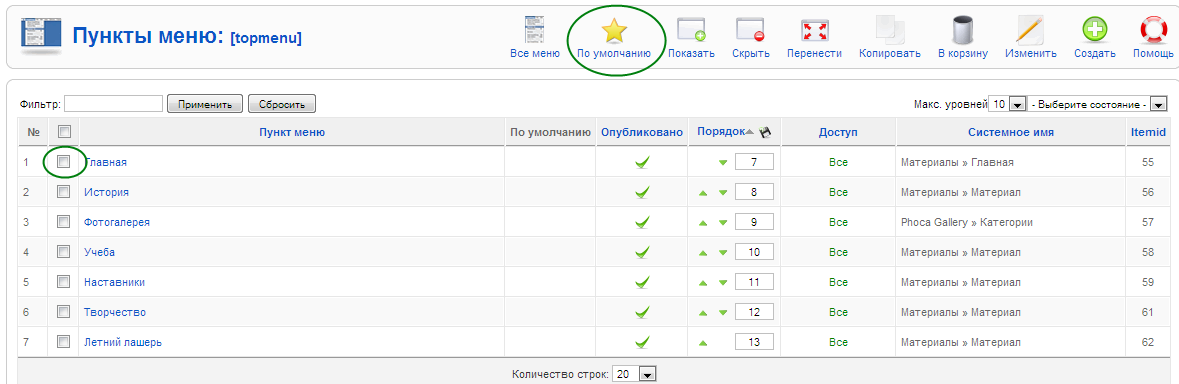Click the Применить filter button
The width and height of the screenshot is (1179, 384).
point(205,104)
